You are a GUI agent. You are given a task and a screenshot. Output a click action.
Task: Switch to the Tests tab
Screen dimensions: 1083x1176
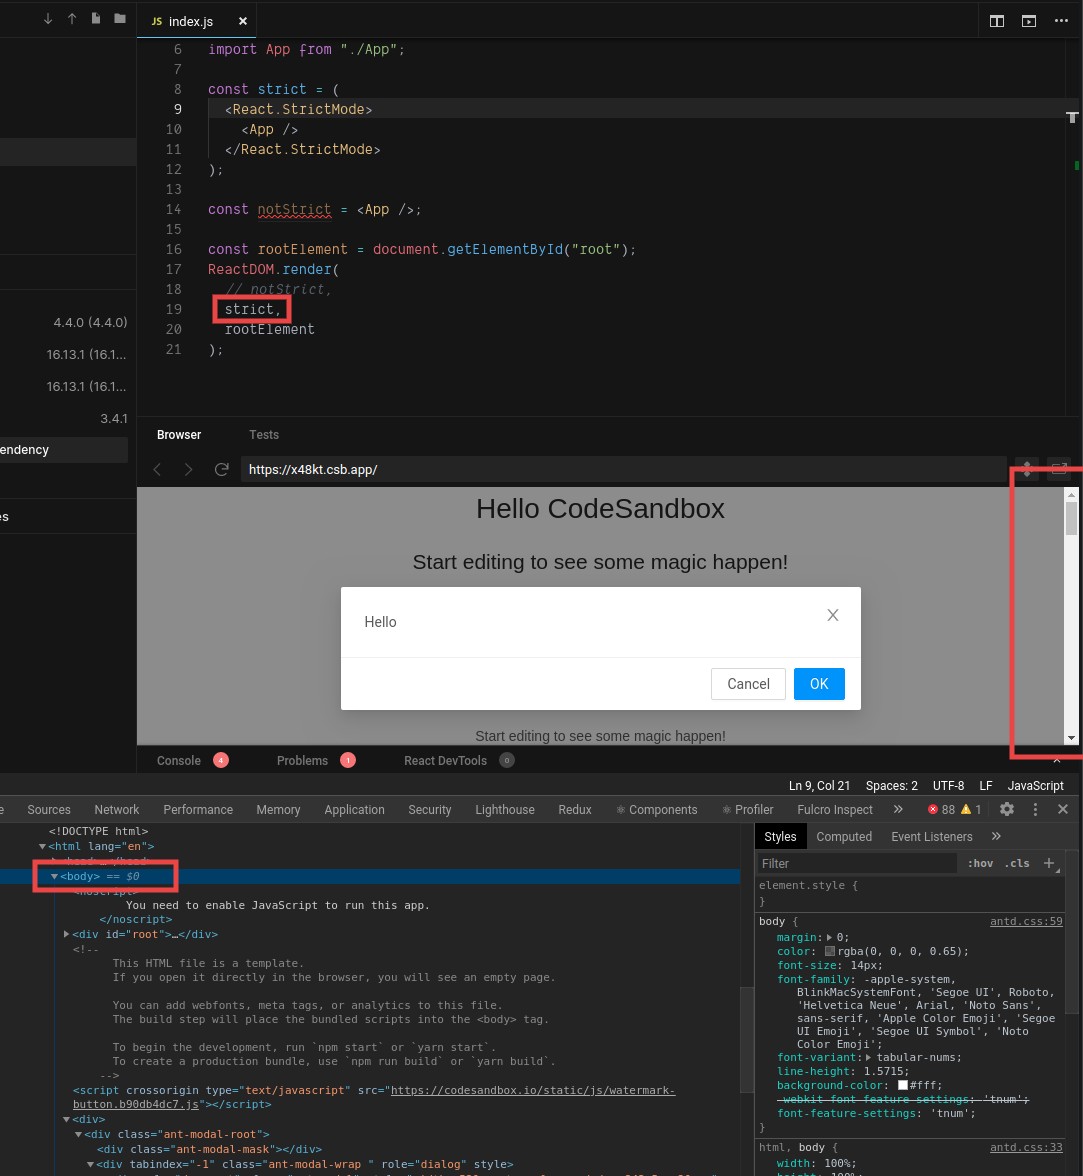coord(264,435)
